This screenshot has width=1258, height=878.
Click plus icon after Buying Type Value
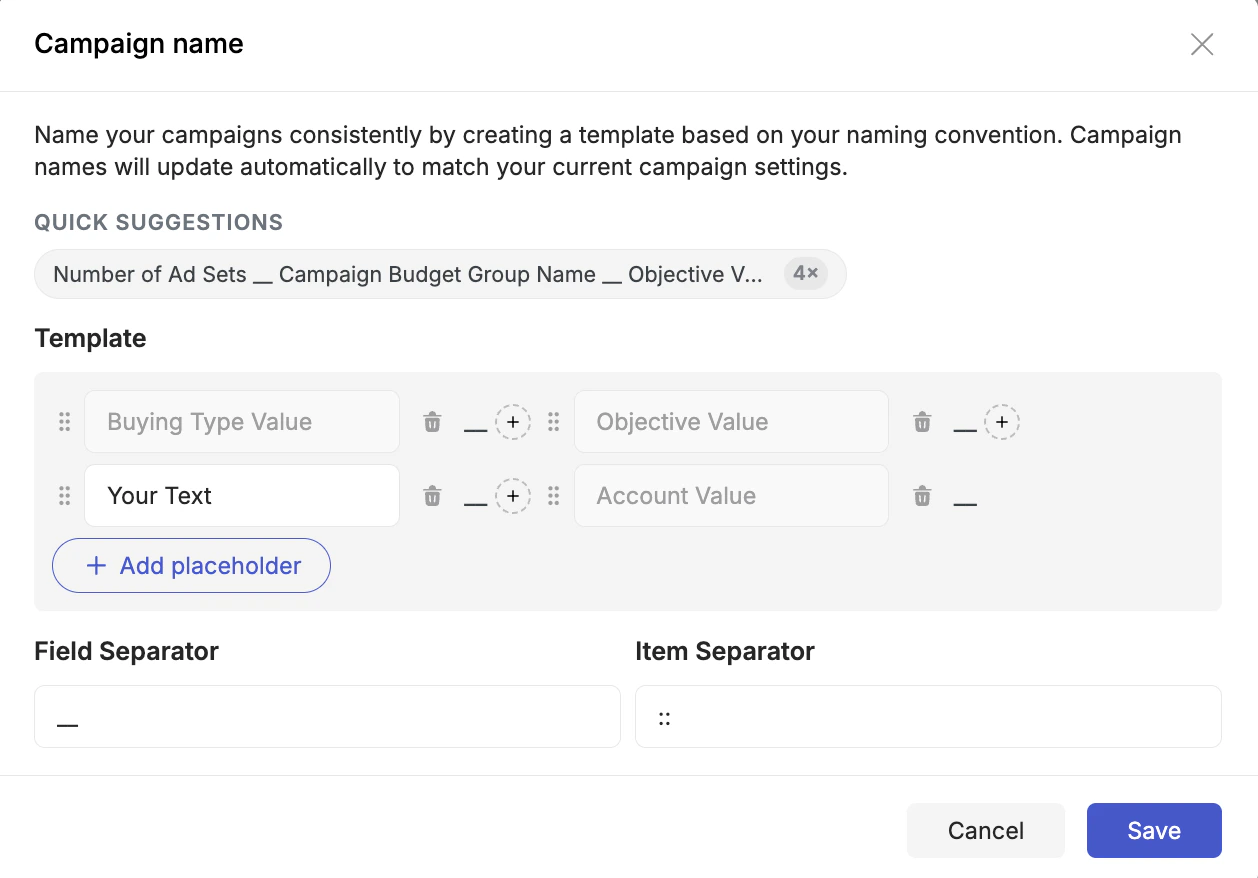[x=513, y=422]
